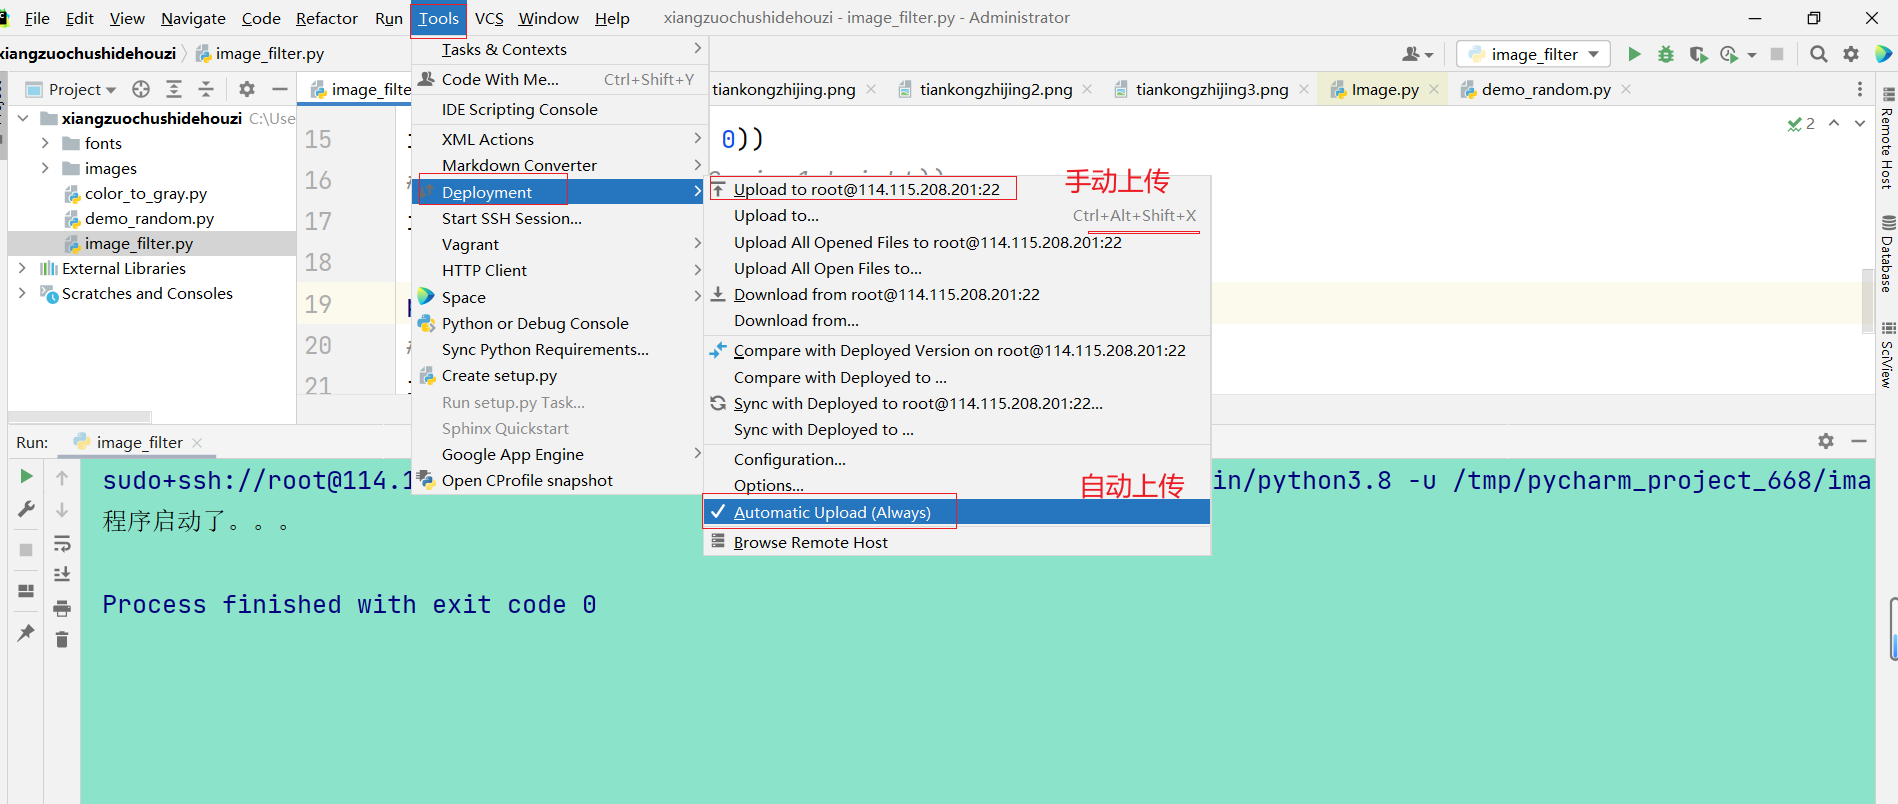Open the inspections checkmark widget
The width and height of the screenshot is (1898, 804).
[1801, 124]
